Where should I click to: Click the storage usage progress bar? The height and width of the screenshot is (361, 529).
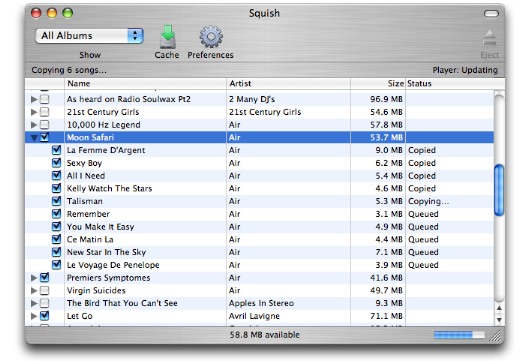[x=459, y=335]
